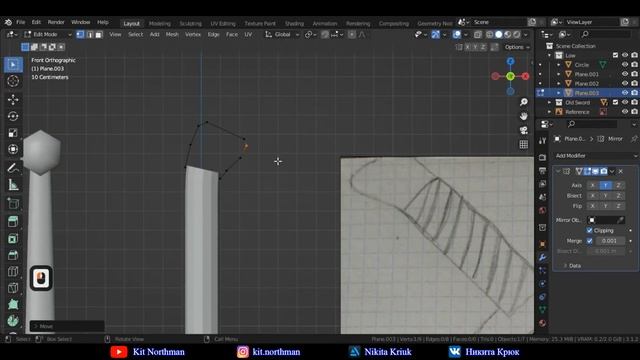Click the pan hand viewport icon

tap(524, 116)
